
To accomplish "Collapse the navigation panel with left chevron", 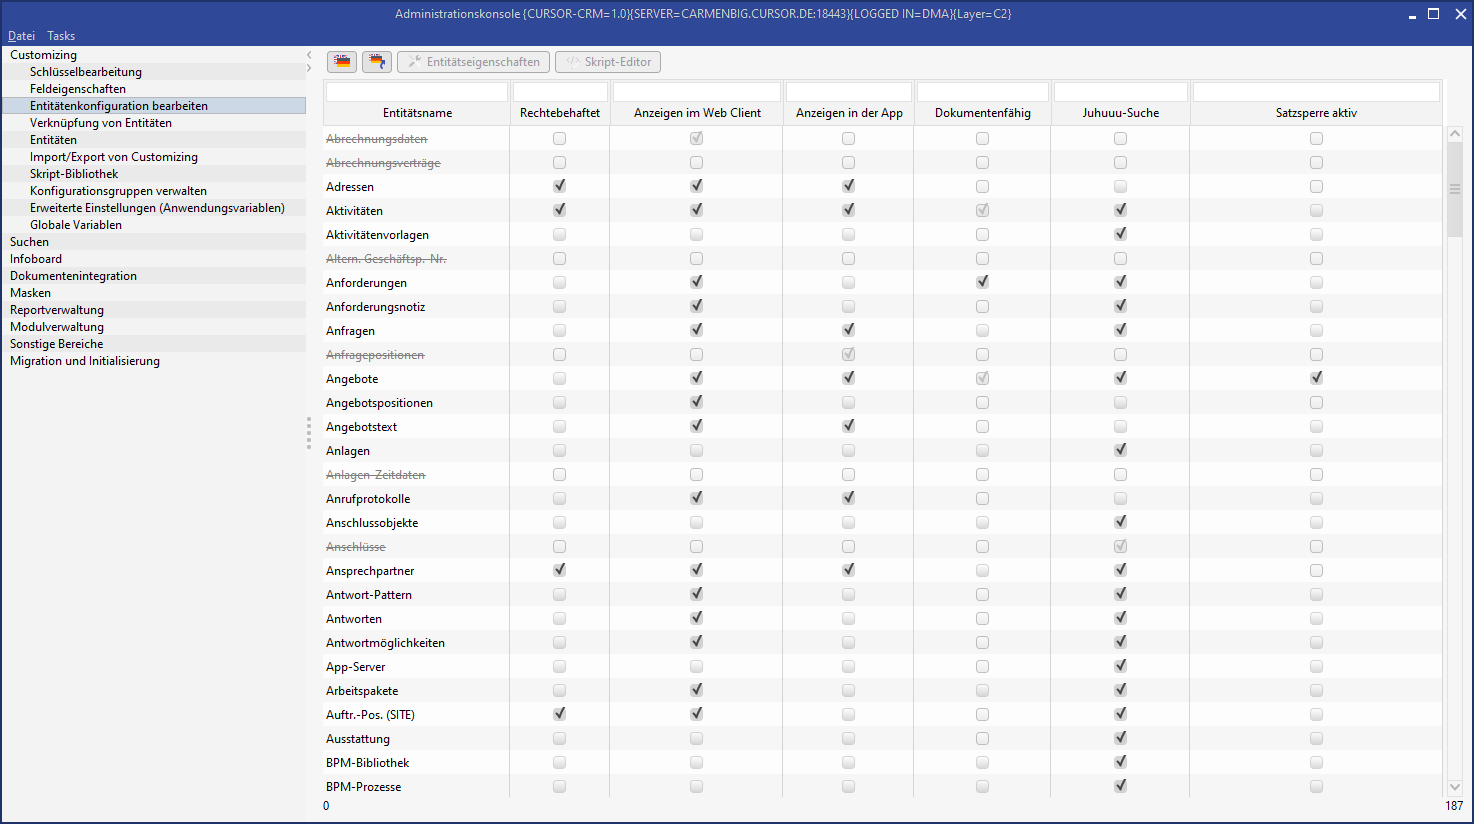I will pos(309,55).
